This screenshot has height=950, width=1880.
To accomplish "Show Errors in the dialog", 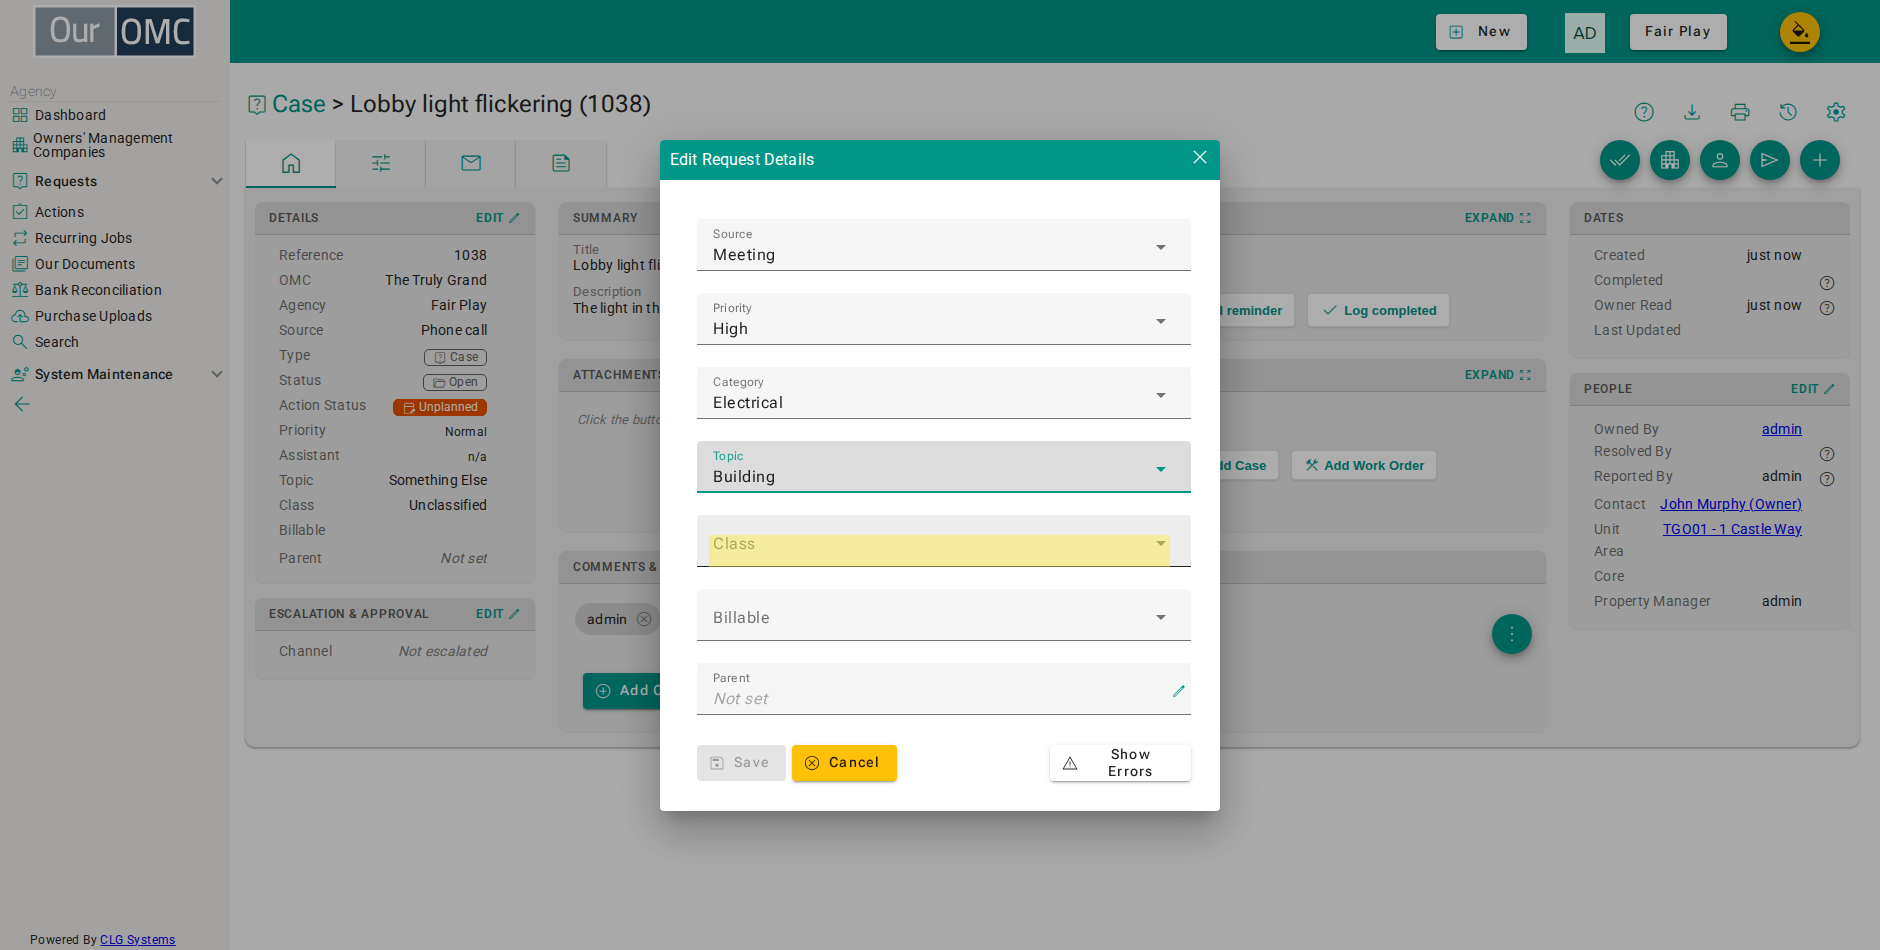I will 1120,763.
